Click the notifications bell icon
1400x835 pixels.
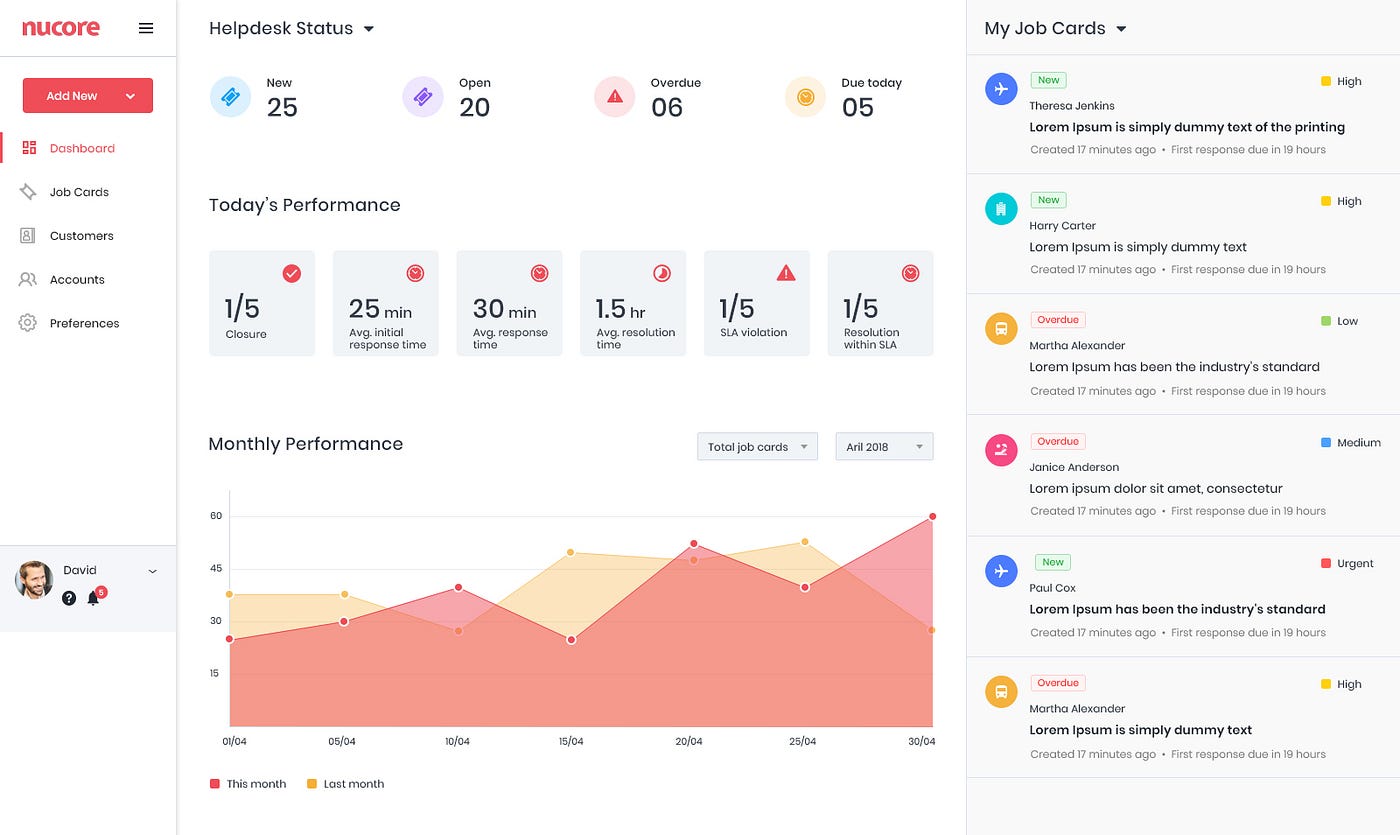(92, 597)
